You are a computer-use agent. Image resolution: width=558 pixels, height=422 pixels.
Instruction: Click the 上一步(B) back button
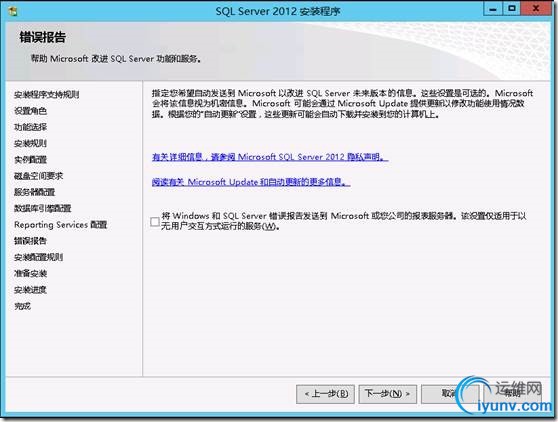tap(325, 394)
